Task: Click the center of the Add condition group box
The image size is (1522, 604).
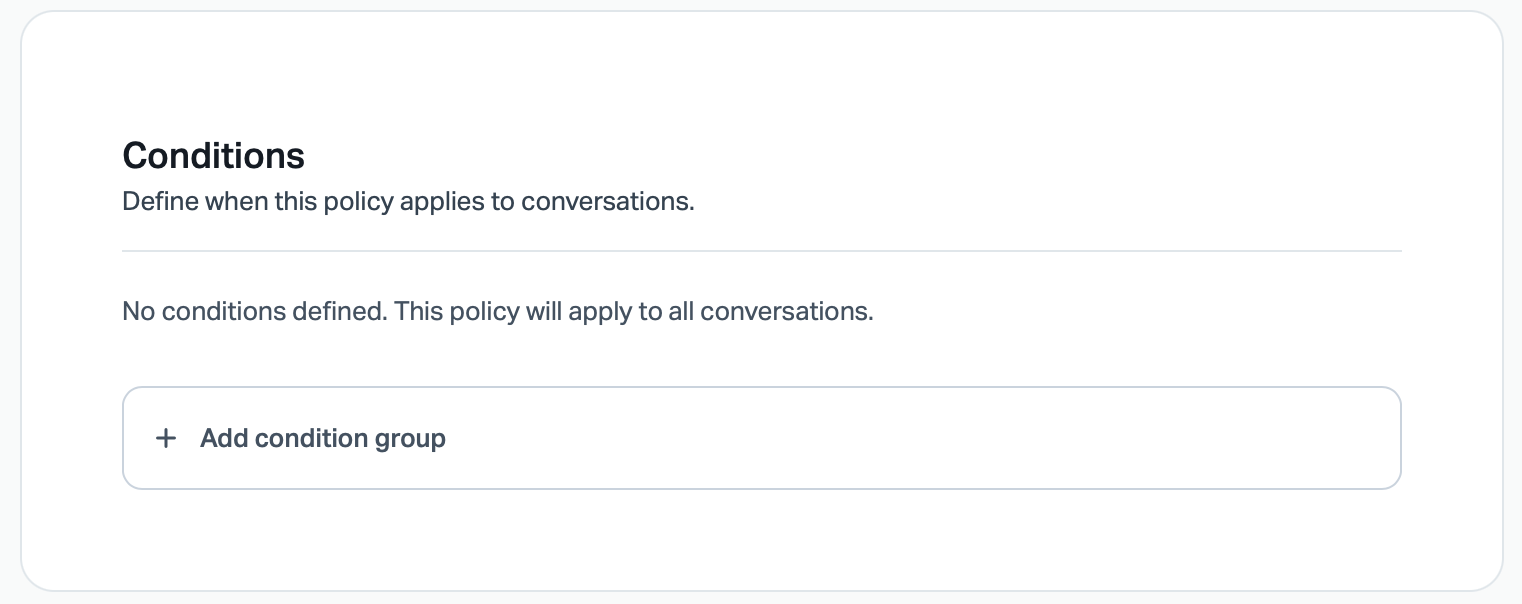Action: pyautogui.click(x=761, y=438)
